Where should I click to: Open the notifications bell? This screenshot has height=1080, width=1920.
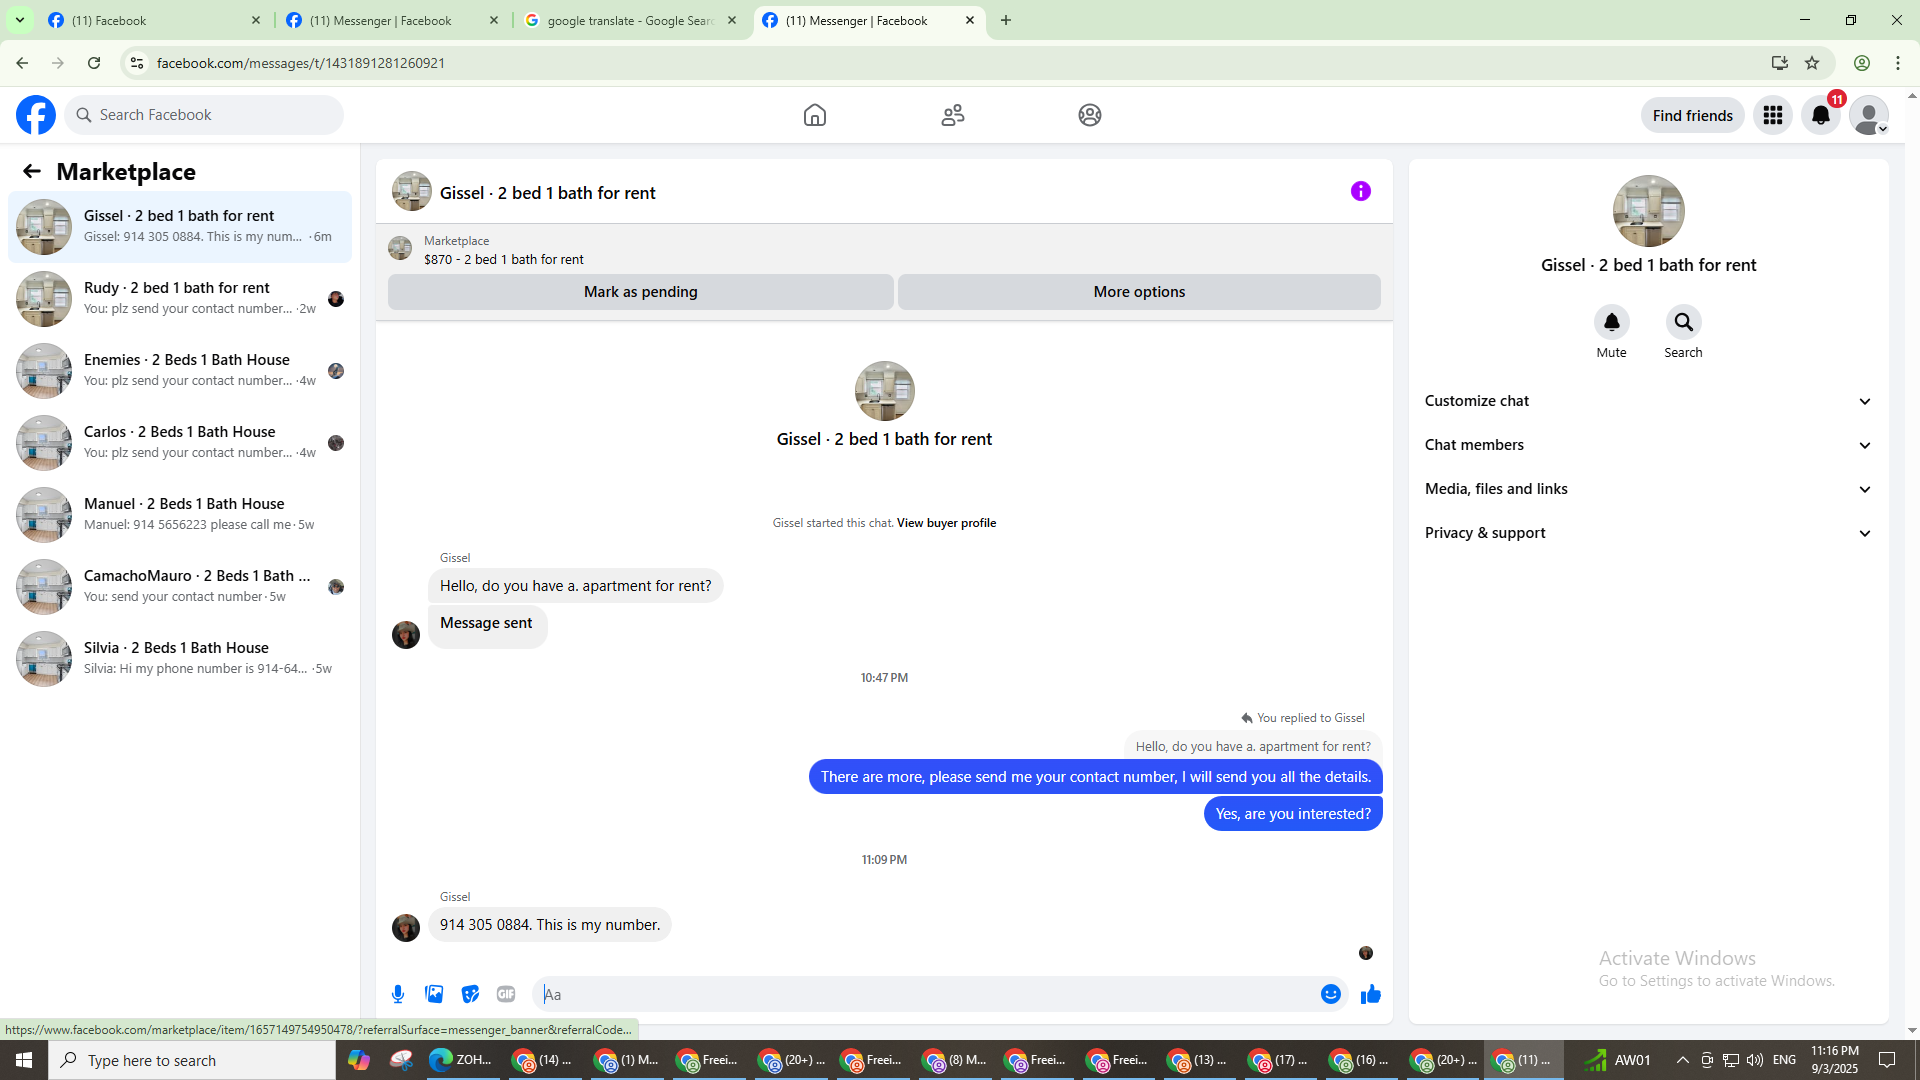click(1821, 115)
